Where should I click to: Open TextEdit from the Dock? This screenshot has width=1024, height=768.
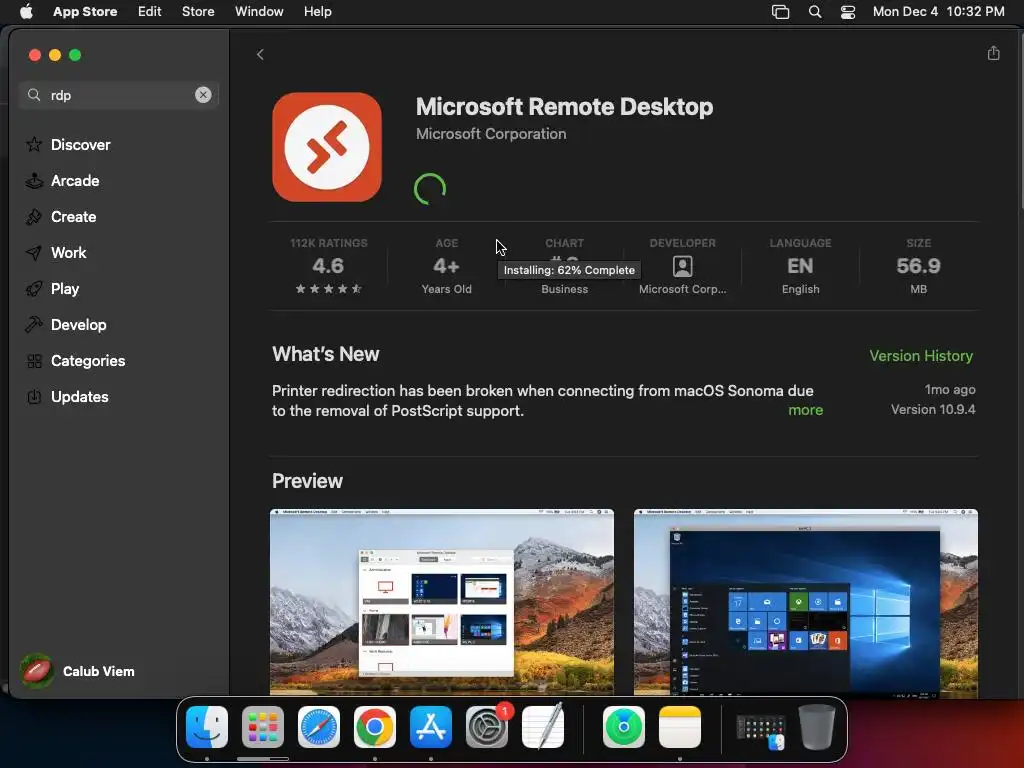[543, 727]
